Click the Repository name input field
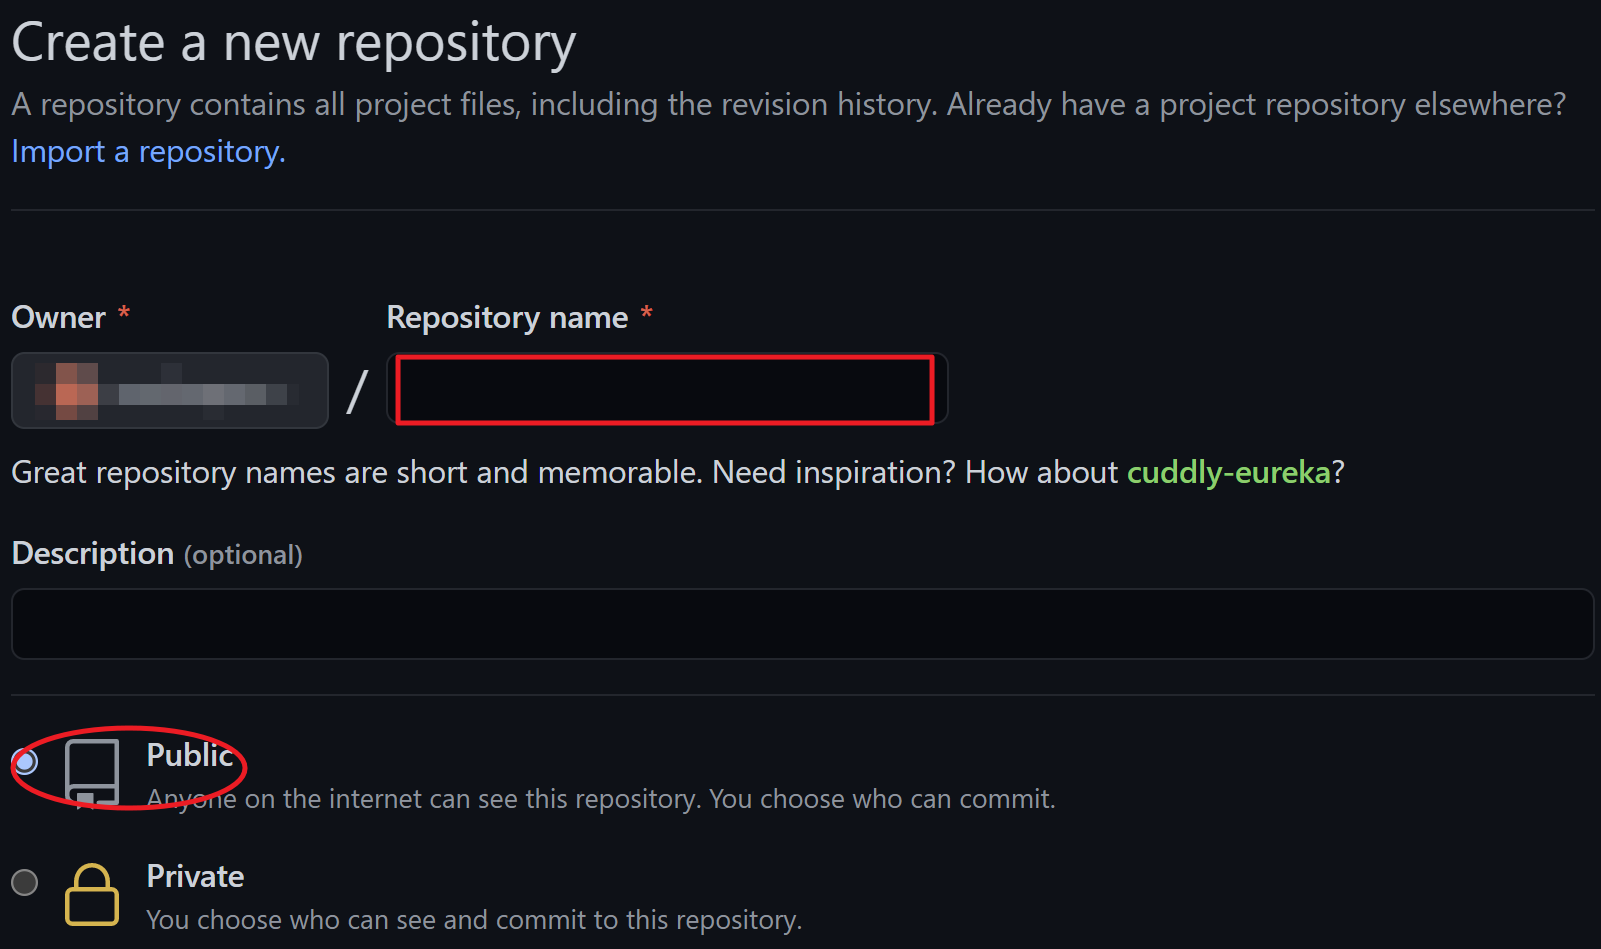The height and width of the screenshot is (949, 1601). 667,389
